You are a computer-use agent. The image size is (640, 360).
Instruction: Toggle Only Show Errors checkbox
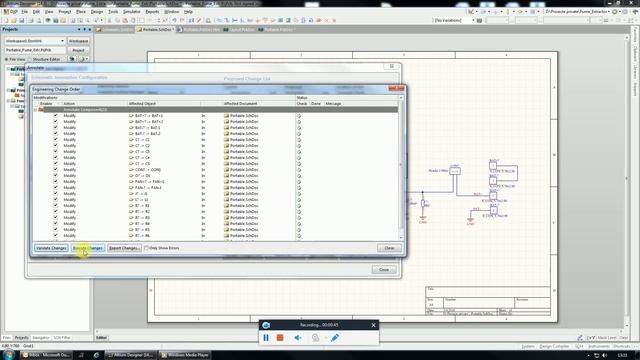coord(146,248)
